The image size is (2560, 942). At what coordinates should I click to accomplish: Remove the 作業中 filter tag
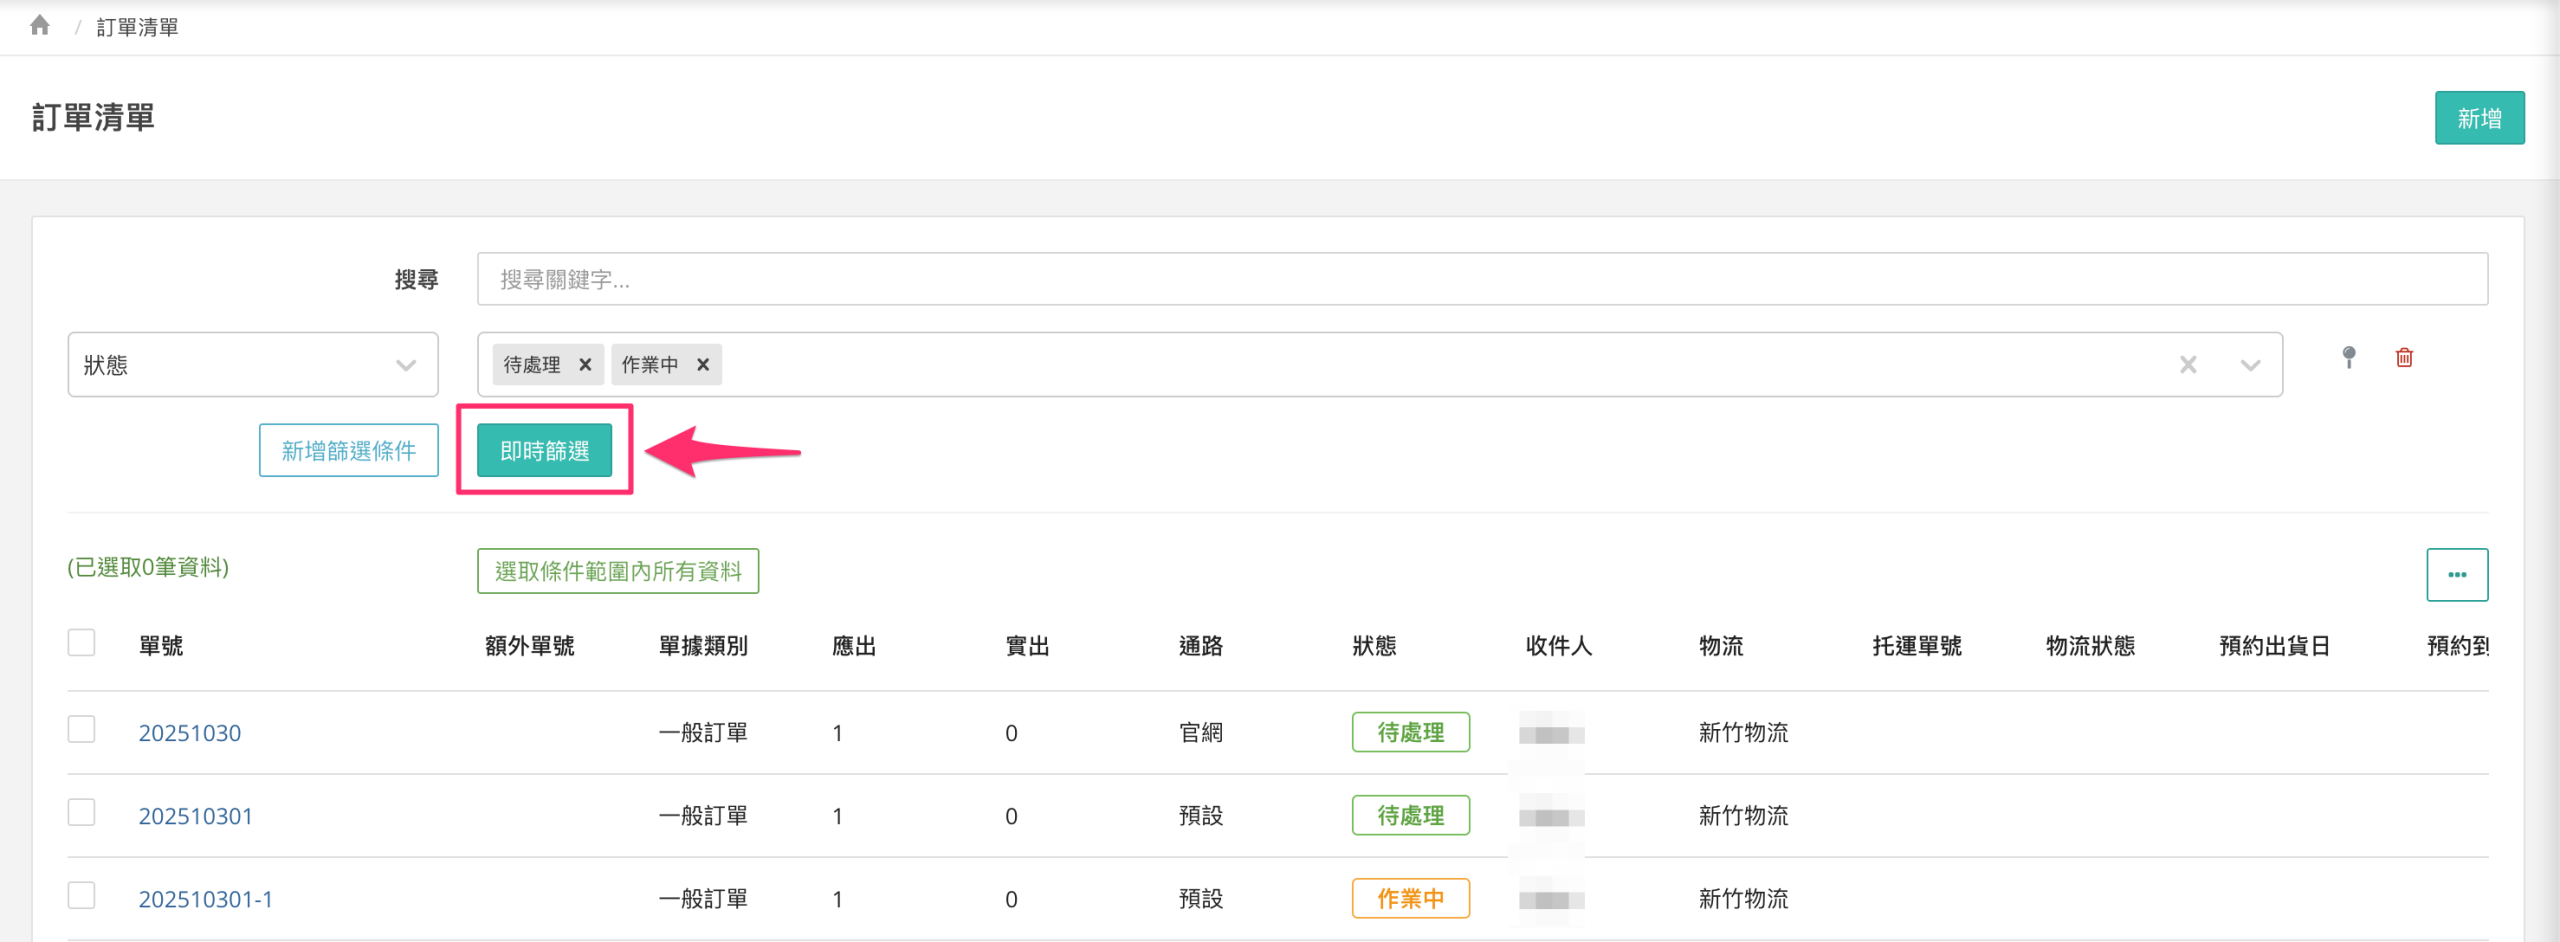[x=703, y=365]
